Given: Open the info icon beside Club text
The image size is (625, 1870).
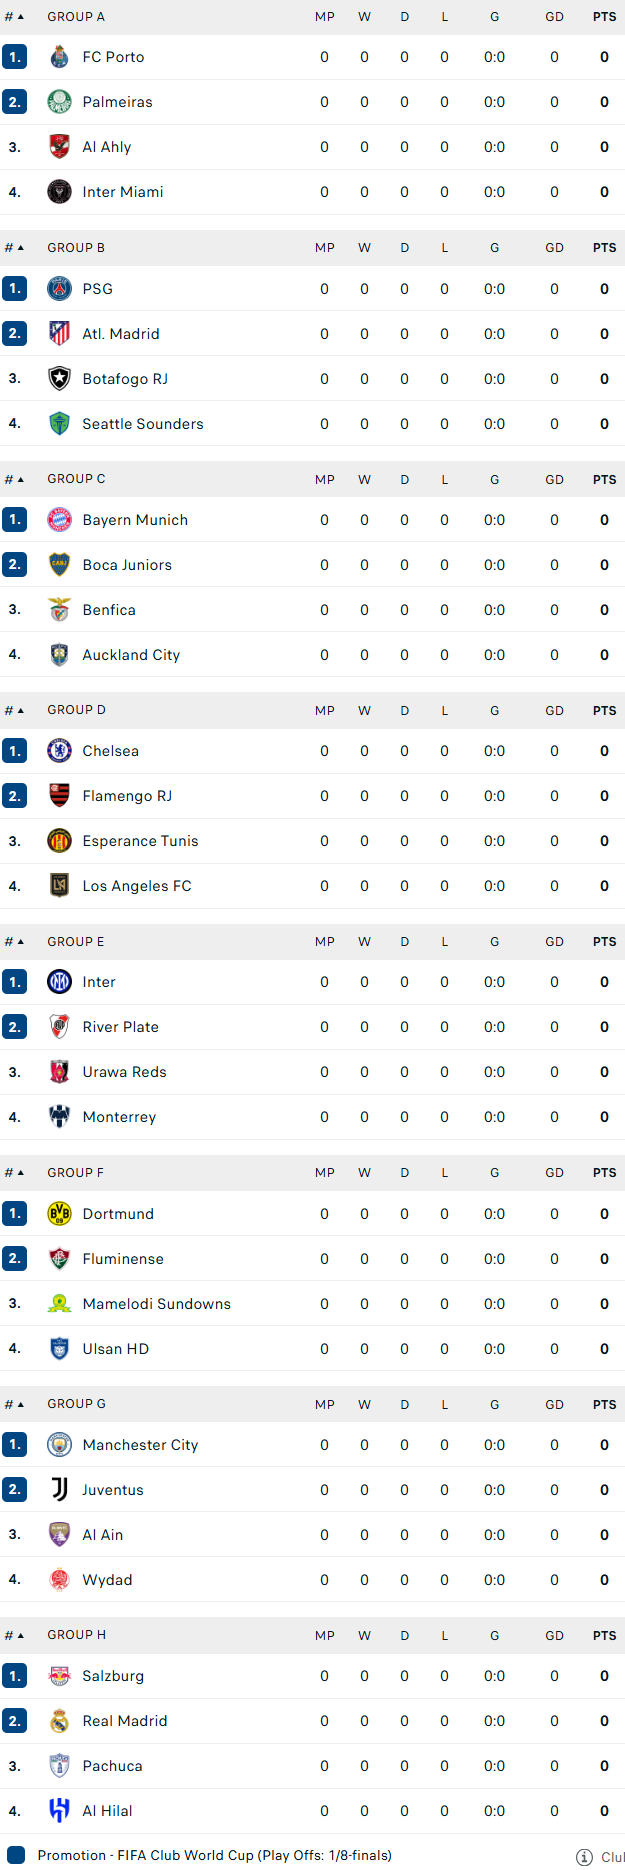Looking at the screenshot, I should 585,1857.
